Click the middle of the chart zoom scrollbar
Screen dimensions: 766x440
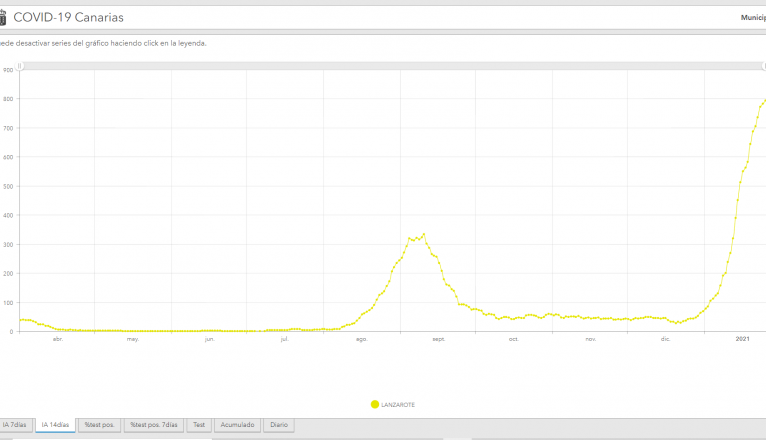pyautogui.click(x=391, y=66)
